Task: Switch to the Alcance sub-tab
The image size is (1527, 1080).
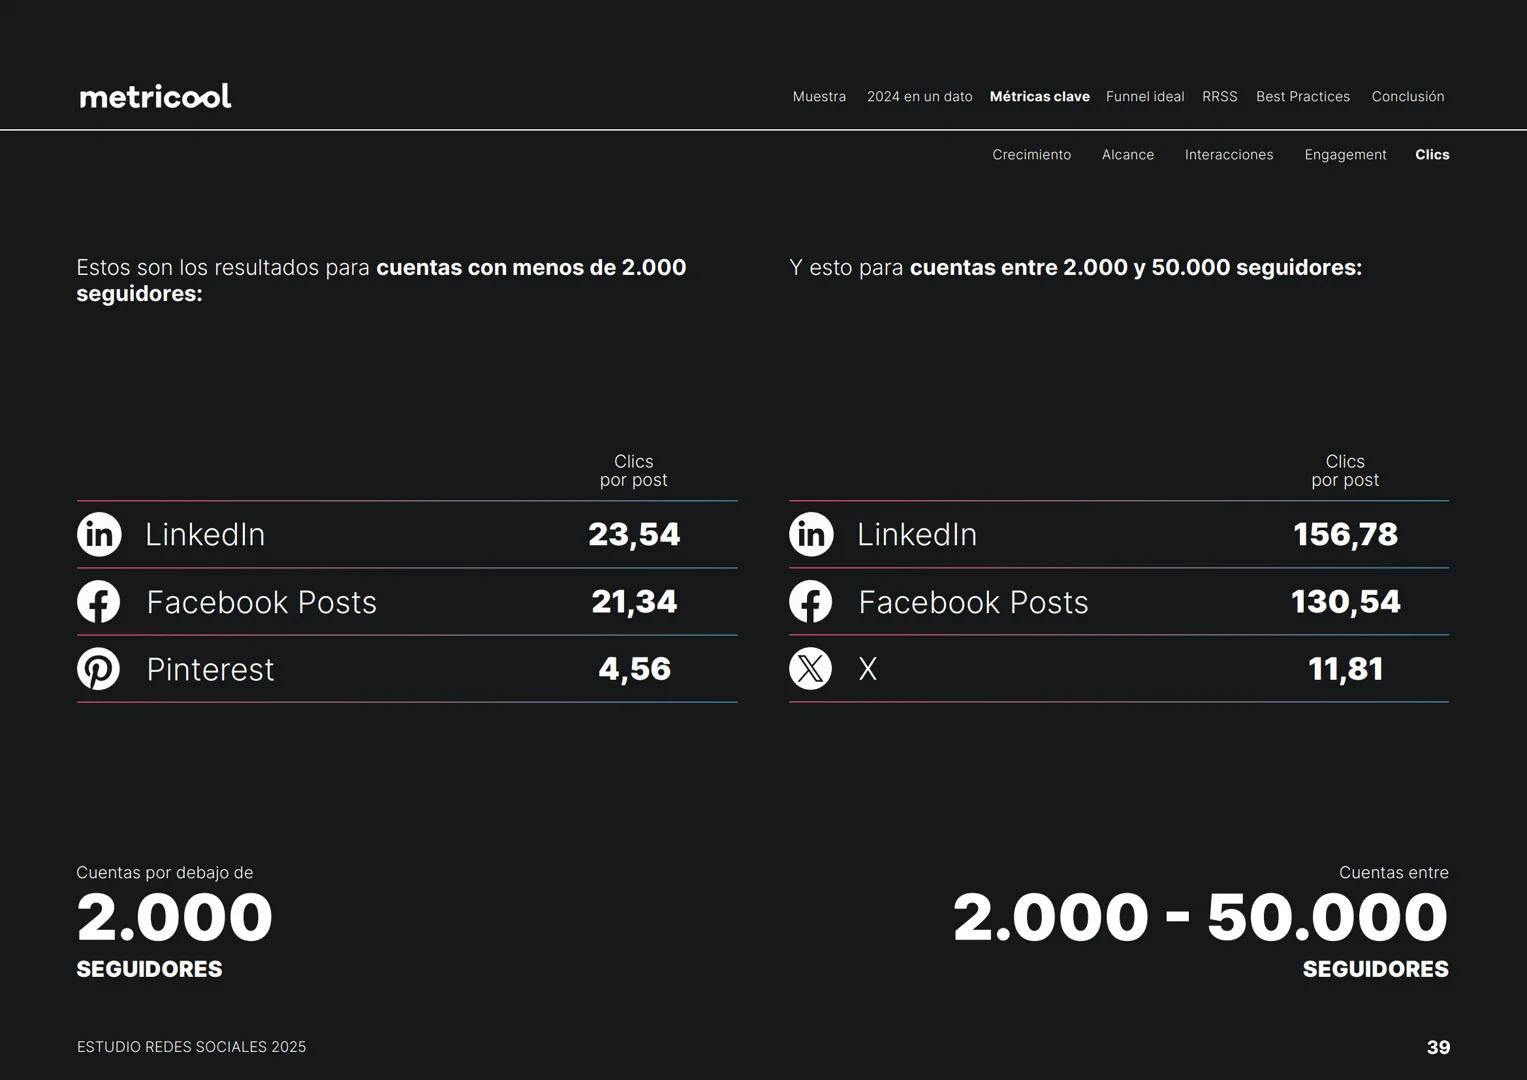Action: pyautogui.click(x=1127, y=155)
